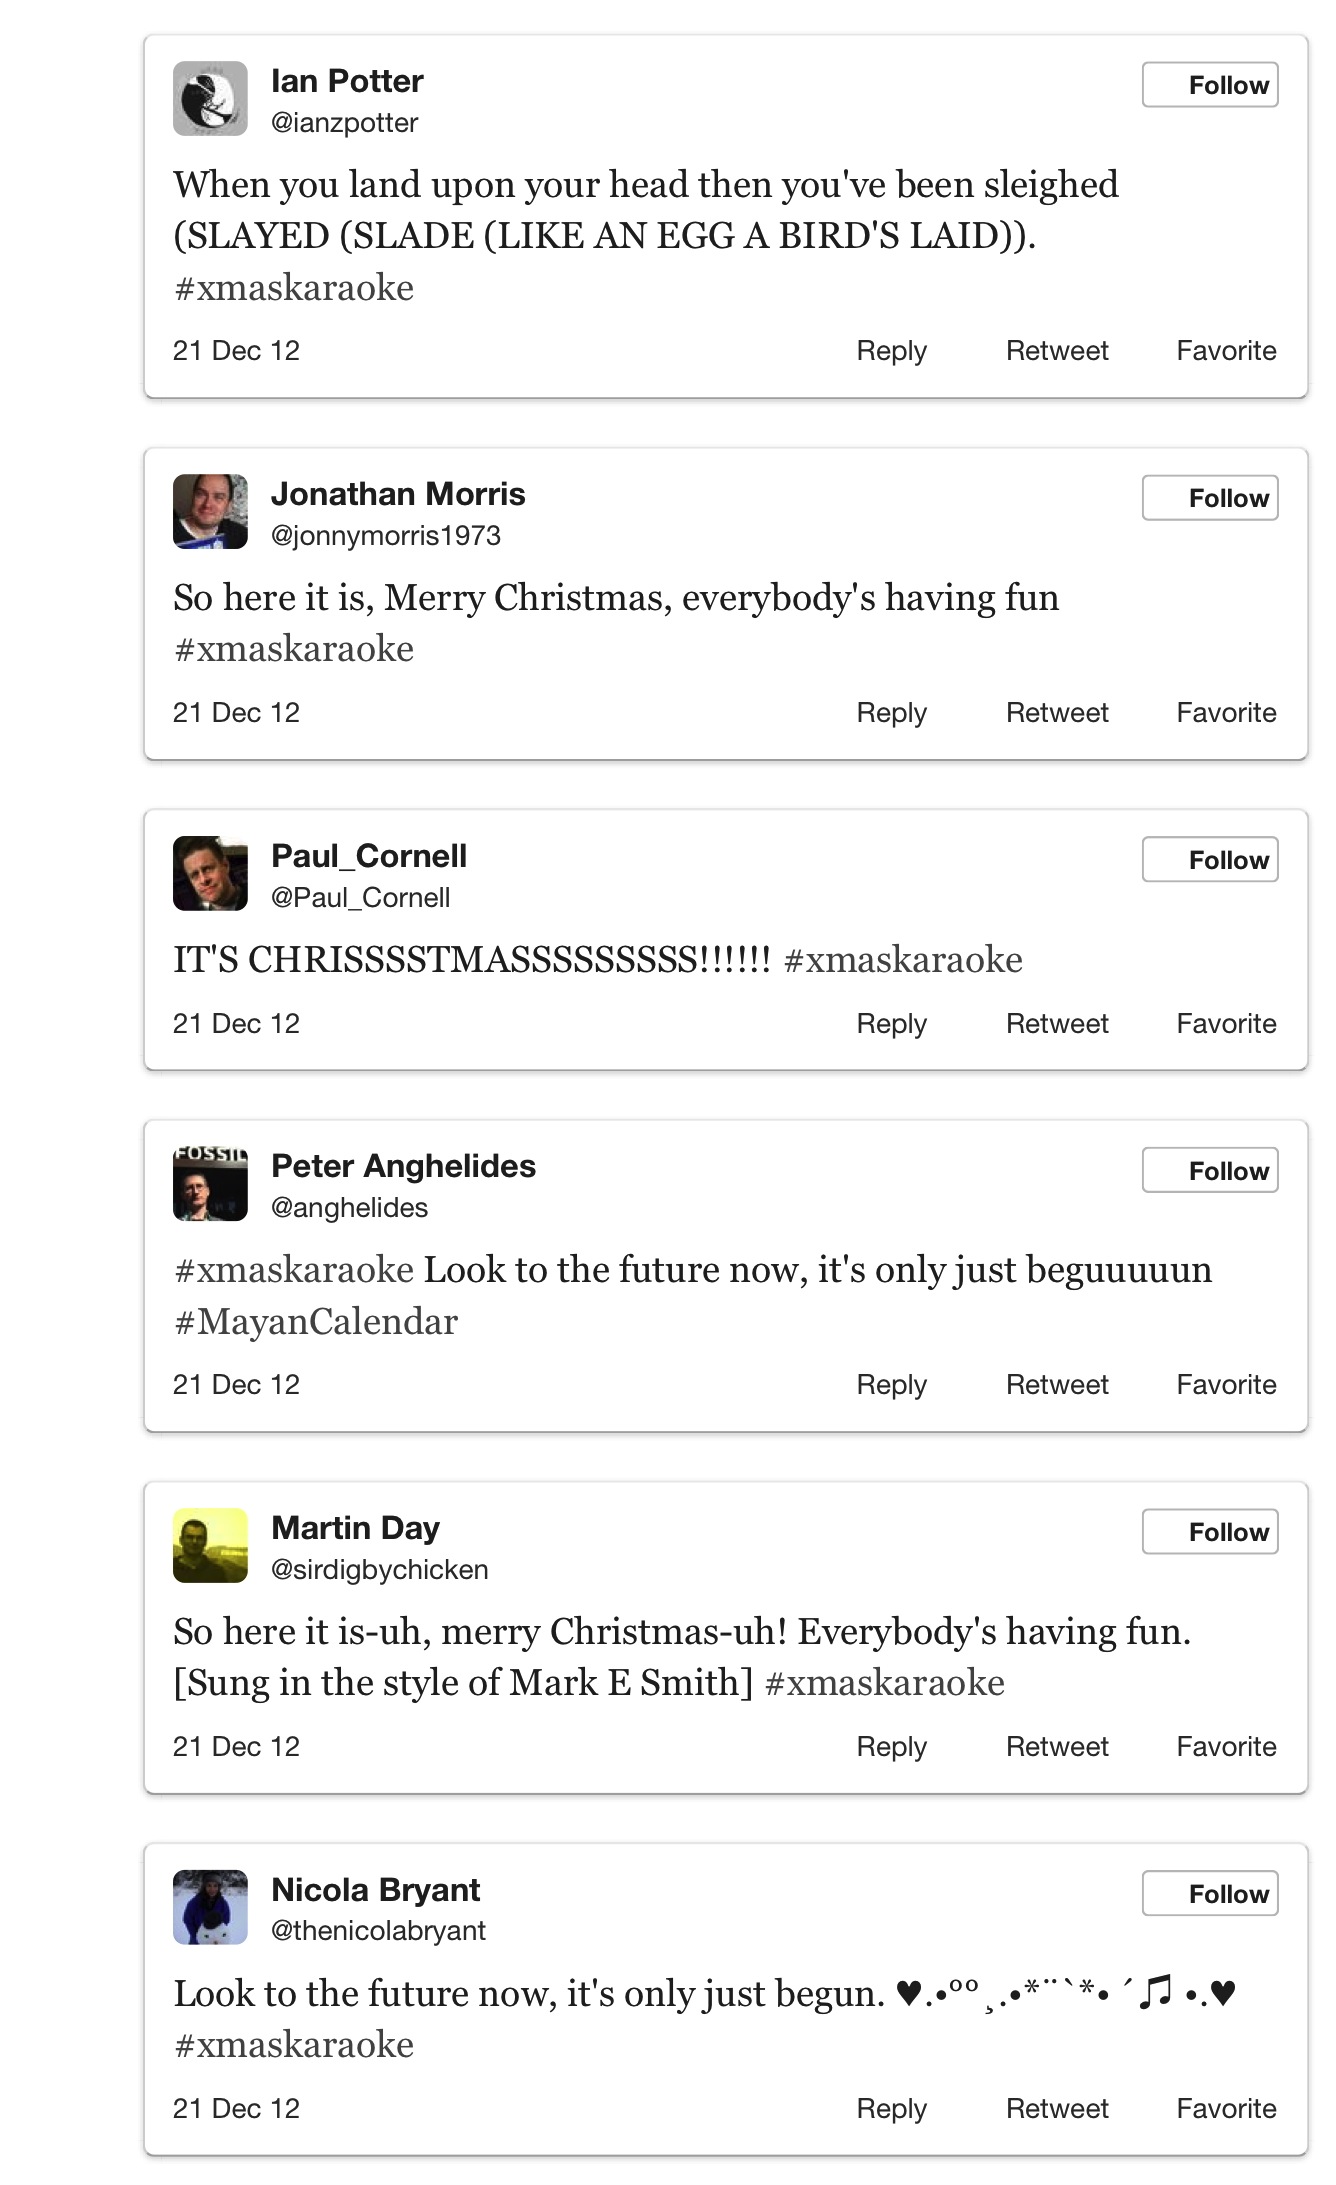Click Jonathan Morris's profile picture

pos(210,511)
